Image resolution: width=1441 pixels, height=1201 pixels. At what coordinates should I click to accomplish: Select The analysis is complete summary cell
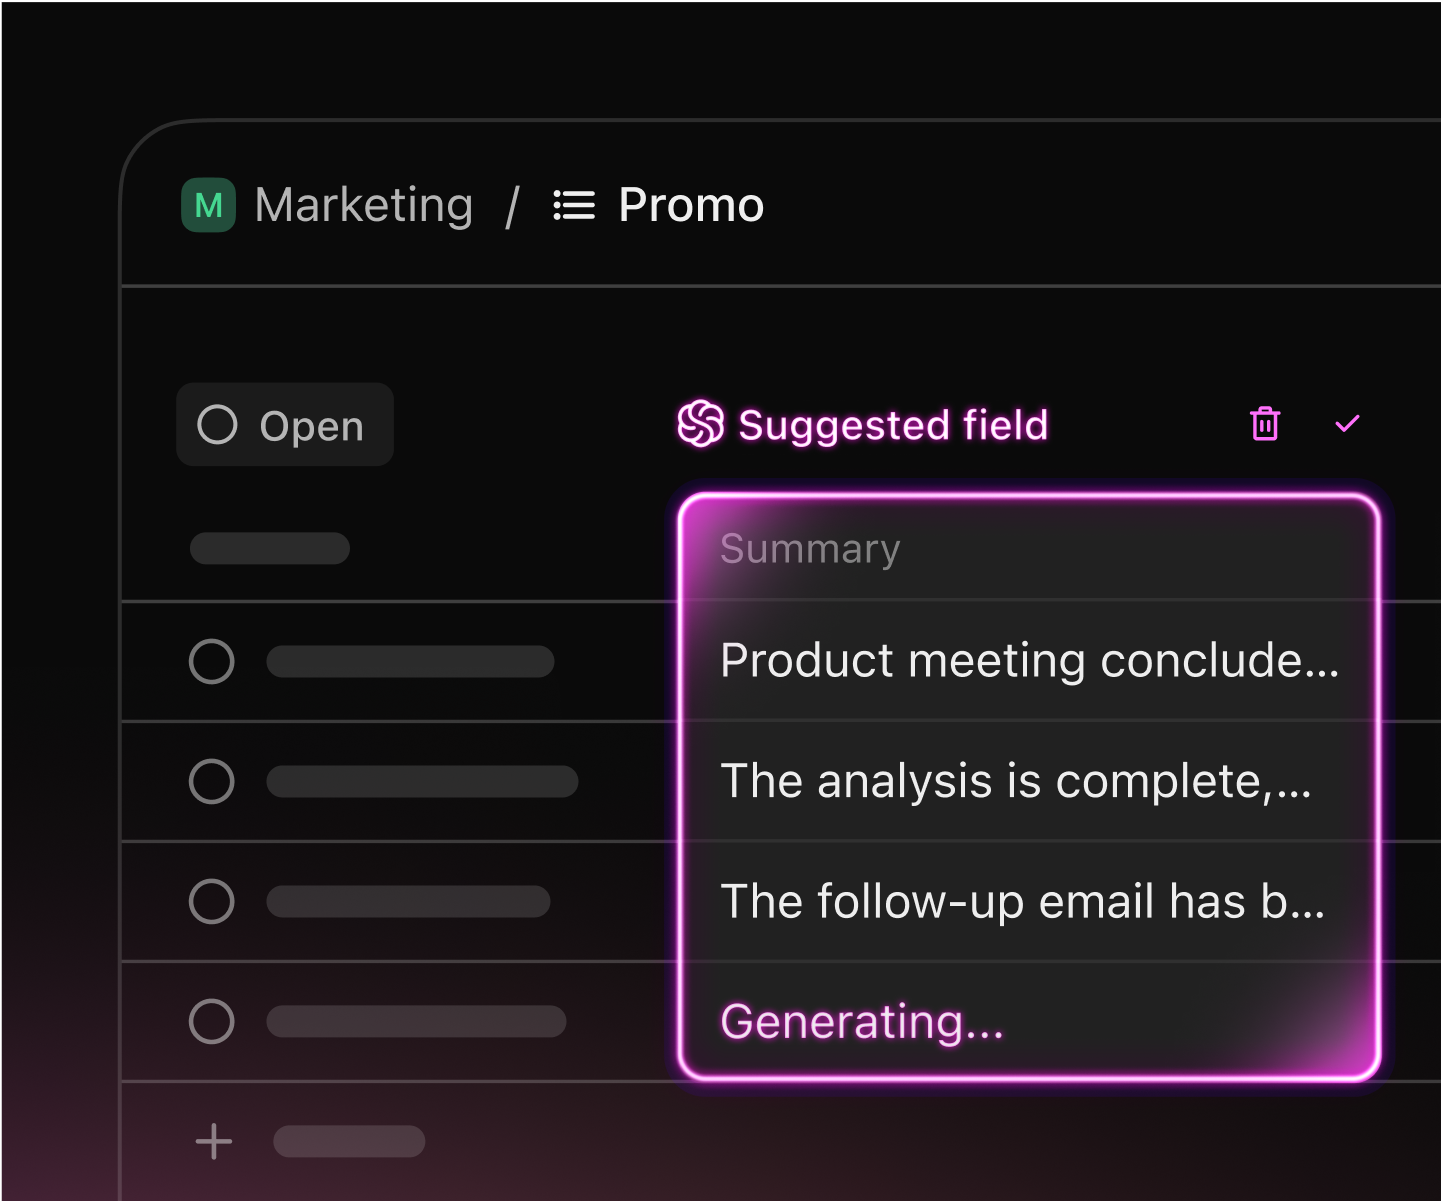[x=1029, y=781]
